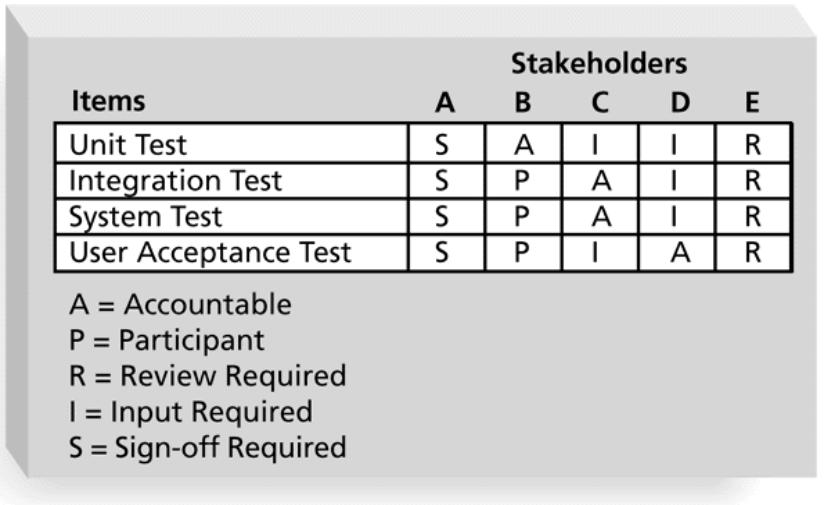Click the "R = Review Required" legend entry

207,376
